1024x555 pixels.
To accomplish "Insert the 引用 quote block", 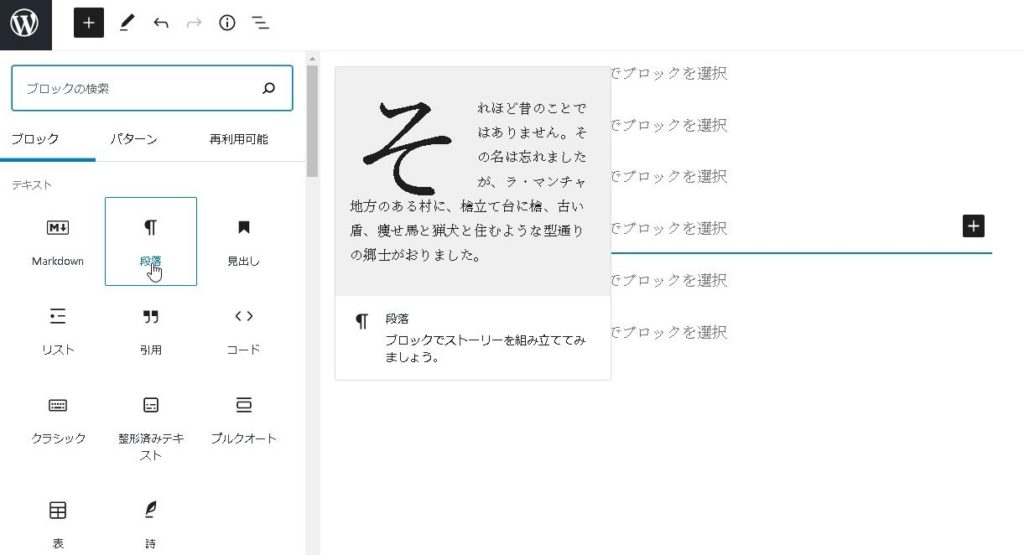I will (x=150, y=329).
